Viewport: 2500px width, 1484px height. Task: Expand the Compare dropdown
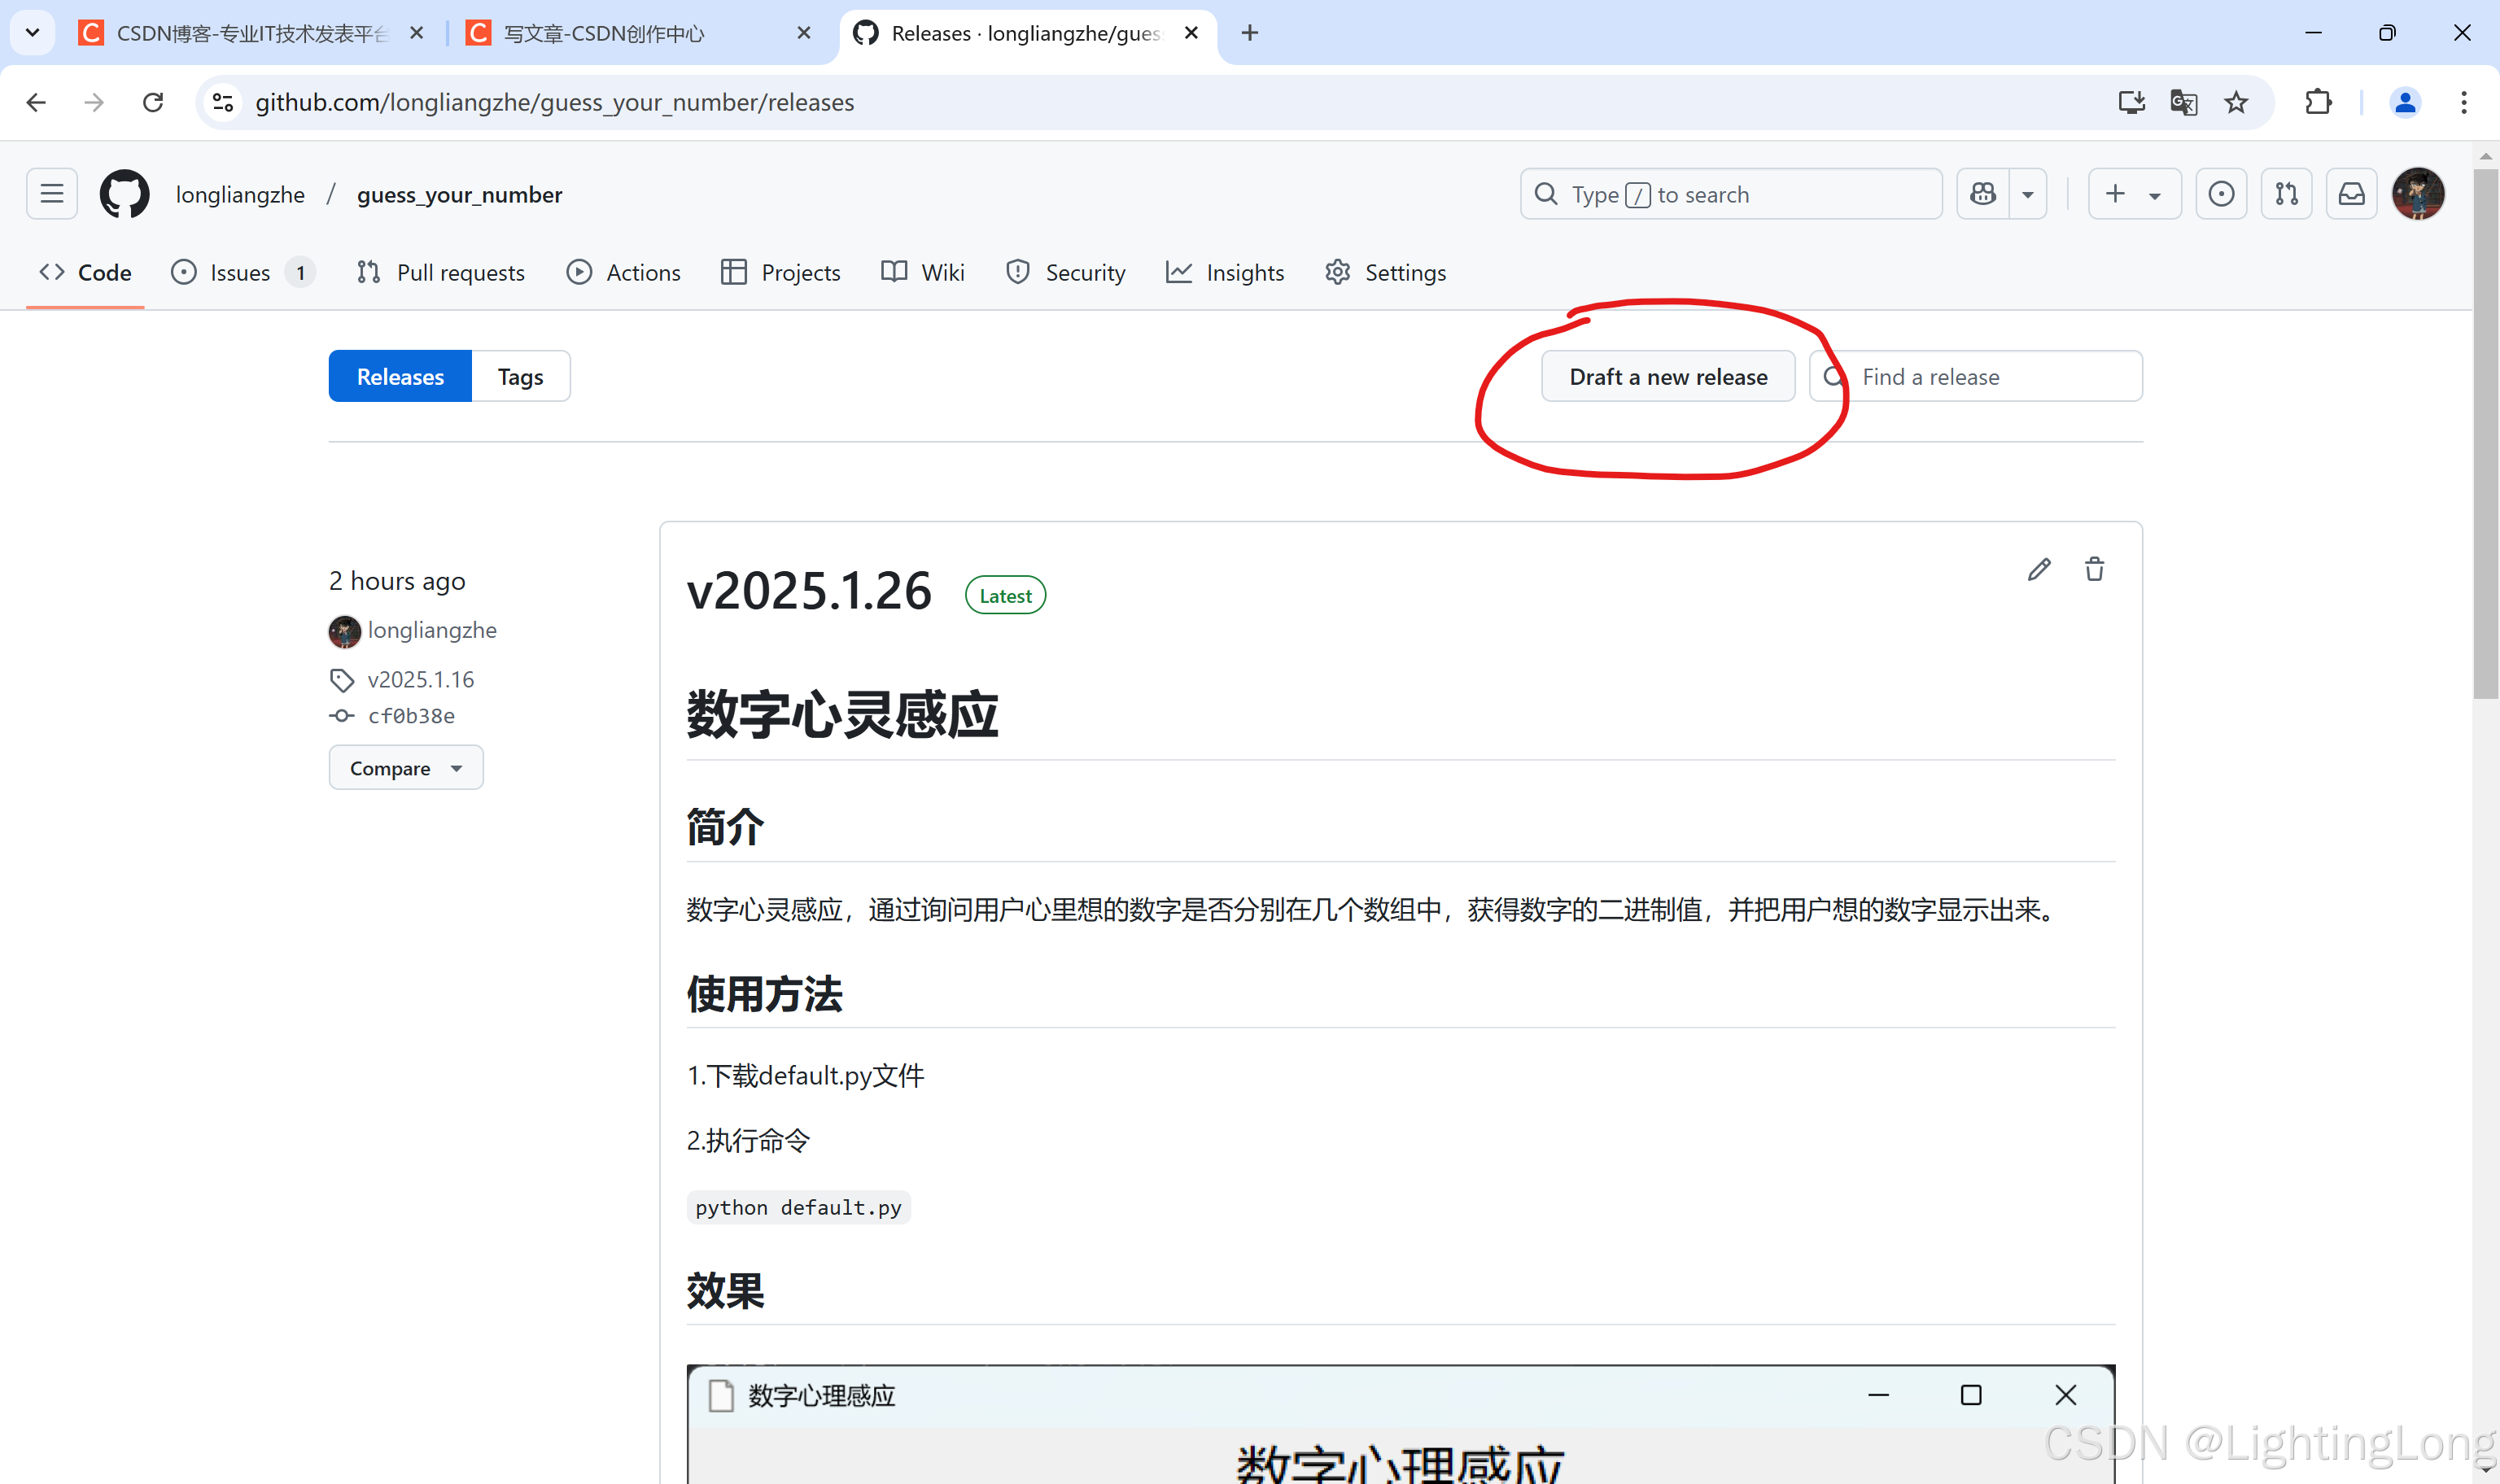click(405, 768)
